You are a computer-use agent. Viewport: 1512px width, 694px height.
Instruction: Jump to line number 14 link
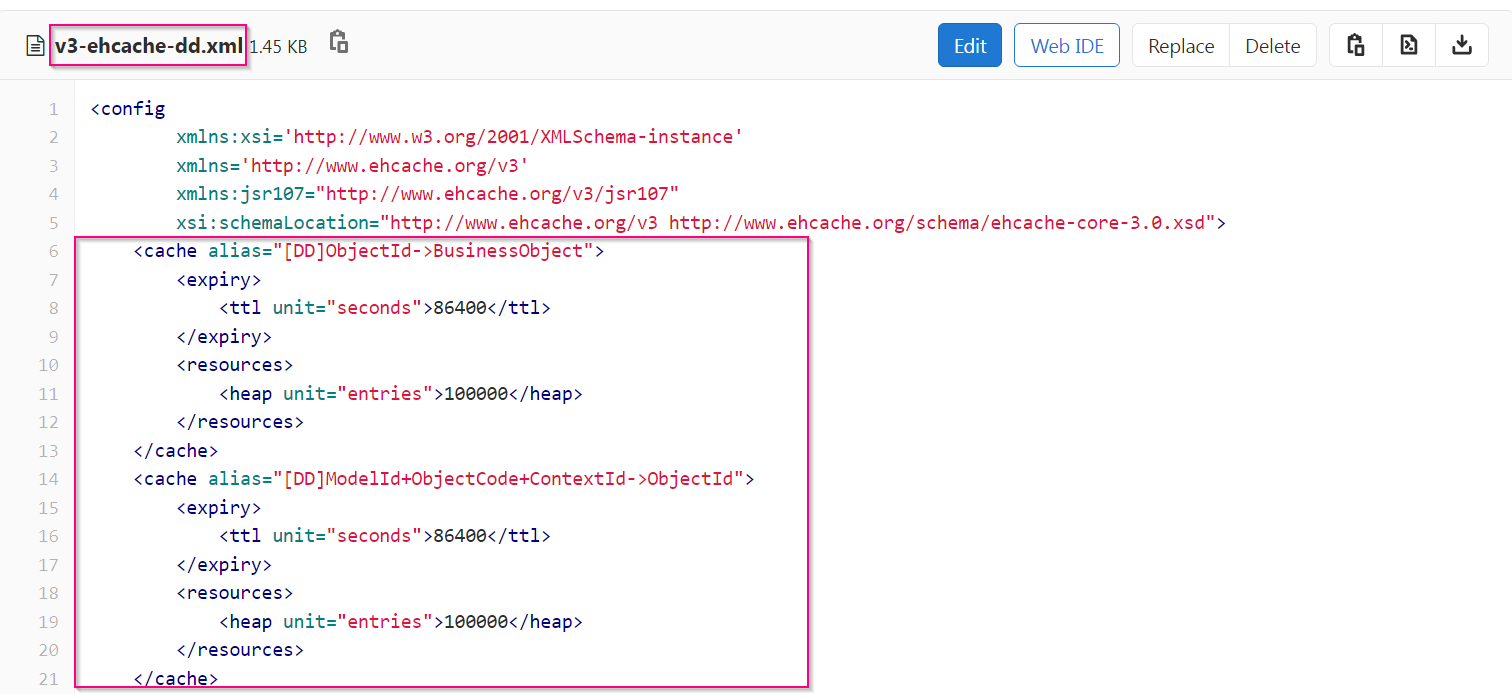tap(49, 479)
